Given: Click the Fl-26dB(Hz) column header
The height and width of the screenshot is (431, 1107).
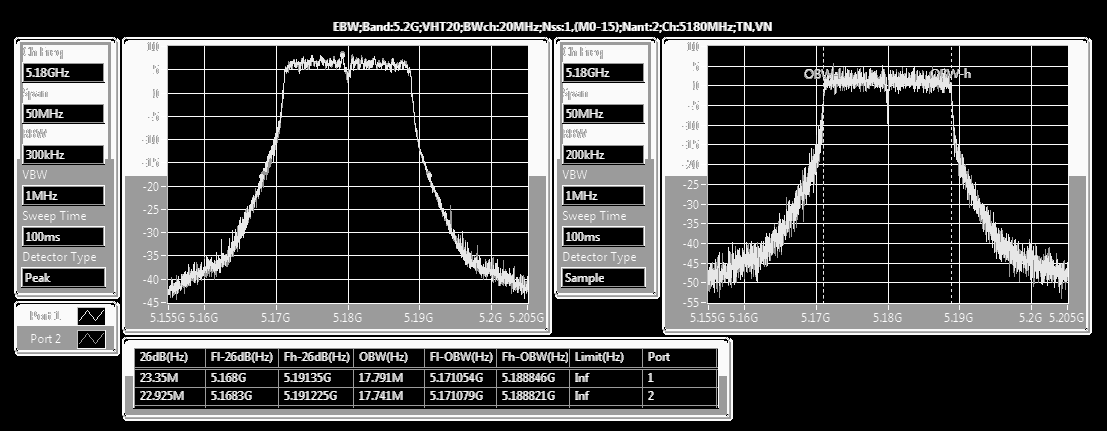Looking at the screenshot, I should [241, 358].
